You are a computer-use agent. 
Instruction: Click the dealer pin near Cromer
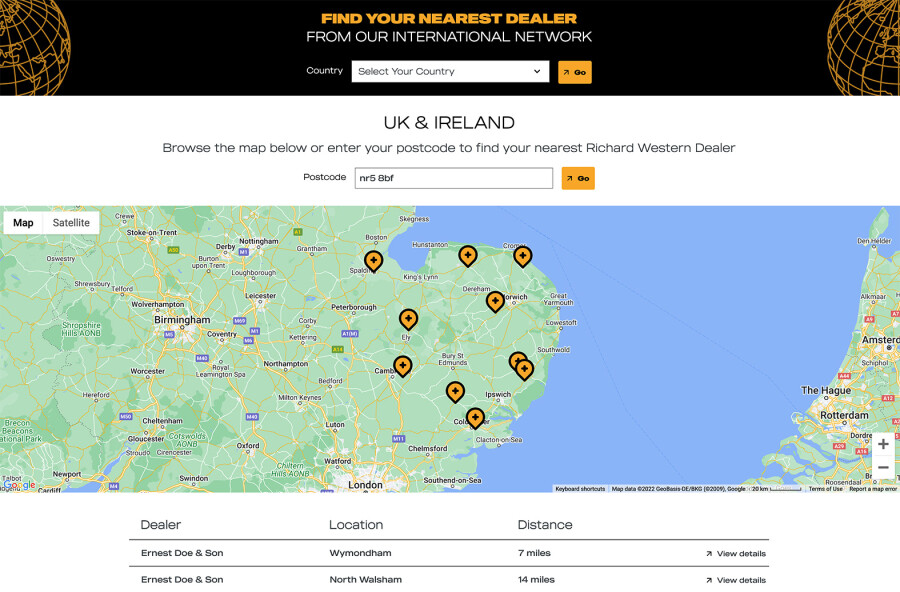522,256
